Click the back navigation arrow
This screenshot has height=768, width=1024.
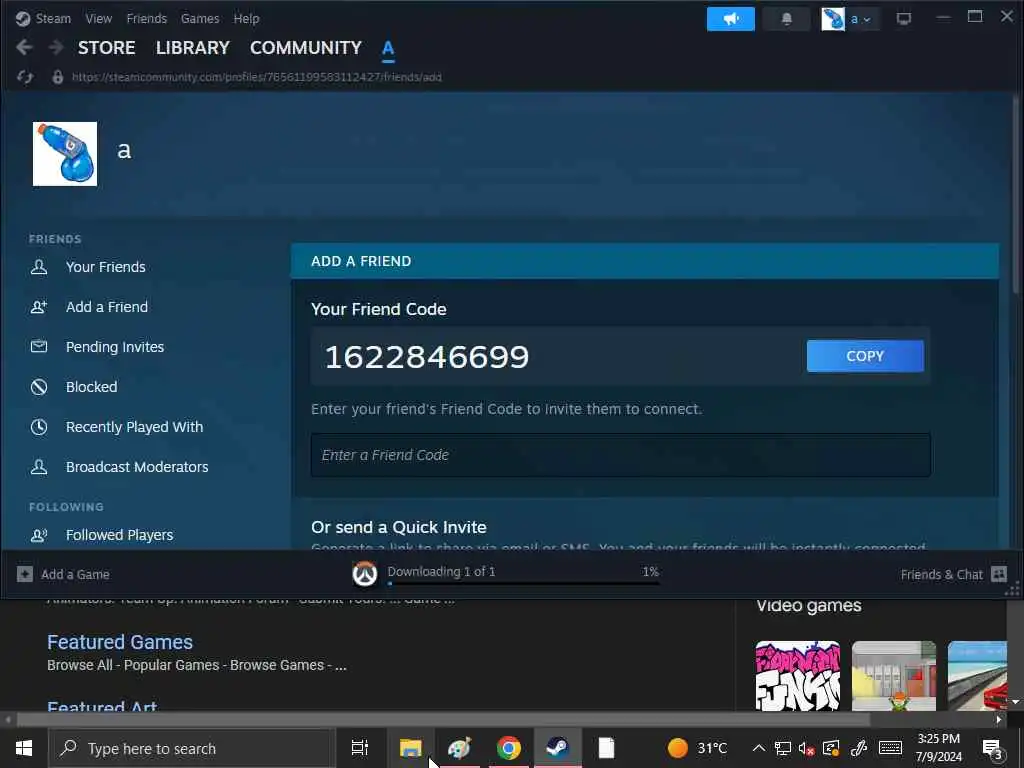tap(24, 47)
